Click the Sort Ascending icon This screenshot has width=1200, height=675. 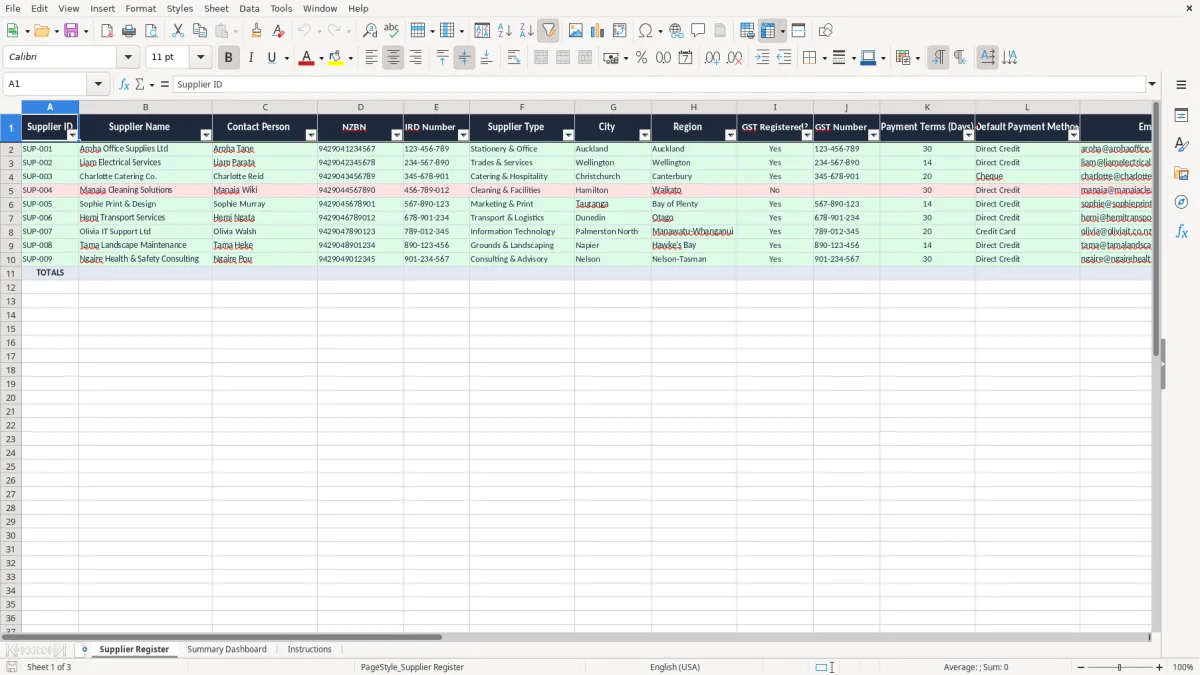[505, 31]
